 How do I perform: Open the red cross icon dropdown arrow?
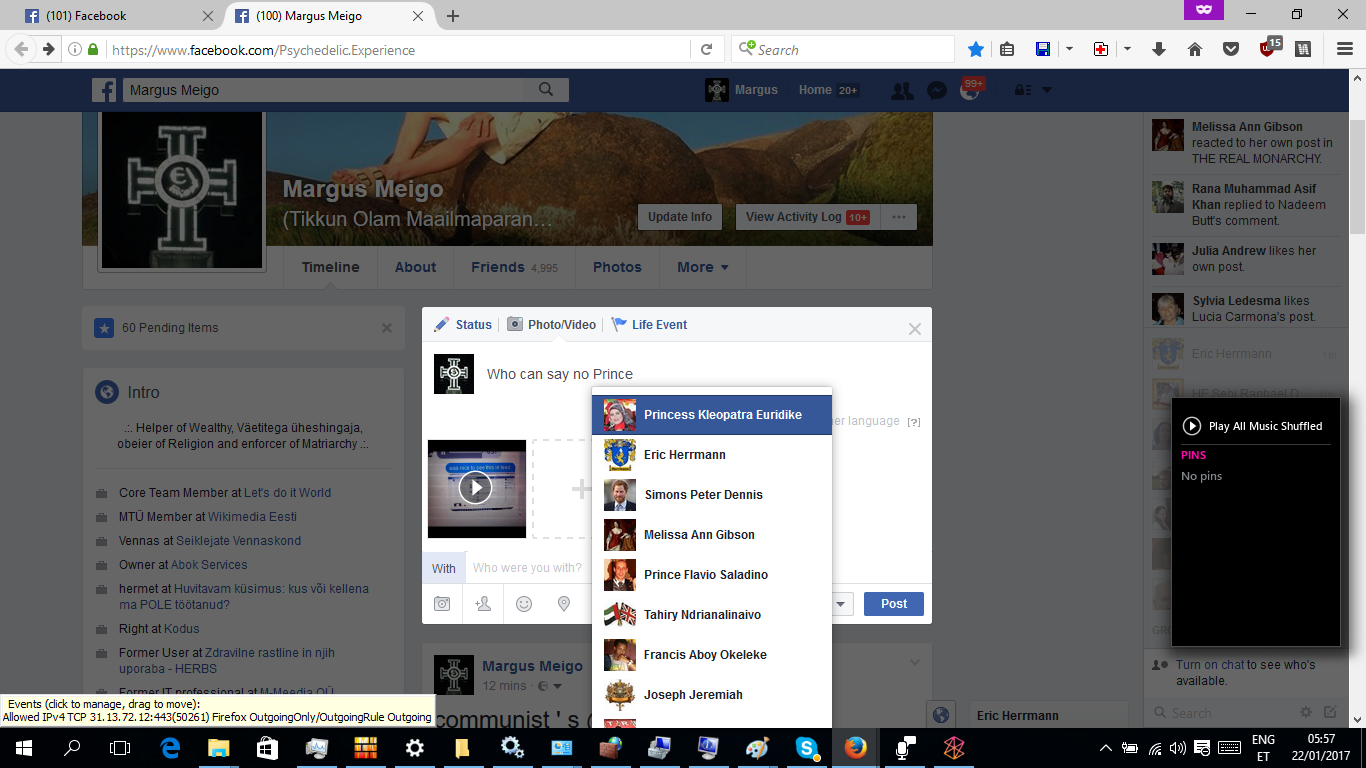pyautogui.click(x=1127, y=49)
